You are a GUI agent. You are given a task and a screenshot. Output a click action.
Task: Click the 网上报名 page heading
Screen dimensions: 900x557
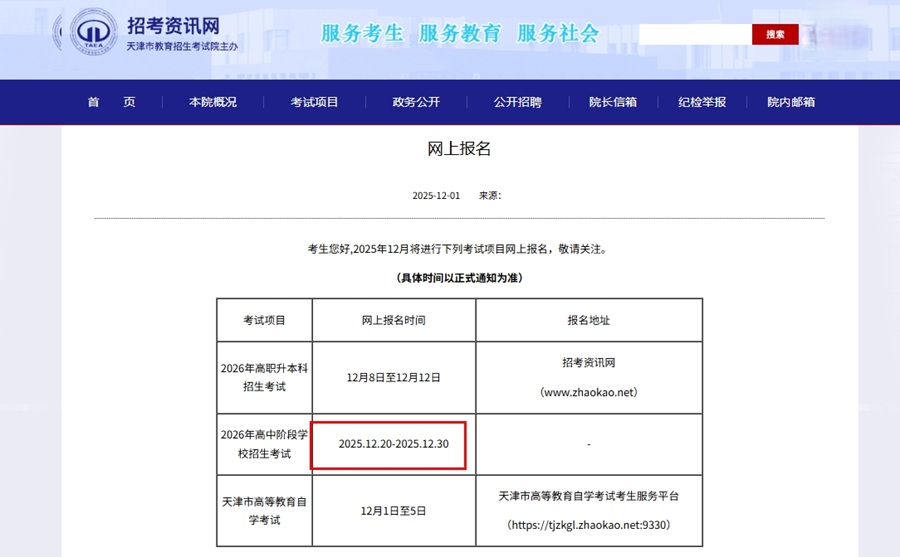pos(459,149)
